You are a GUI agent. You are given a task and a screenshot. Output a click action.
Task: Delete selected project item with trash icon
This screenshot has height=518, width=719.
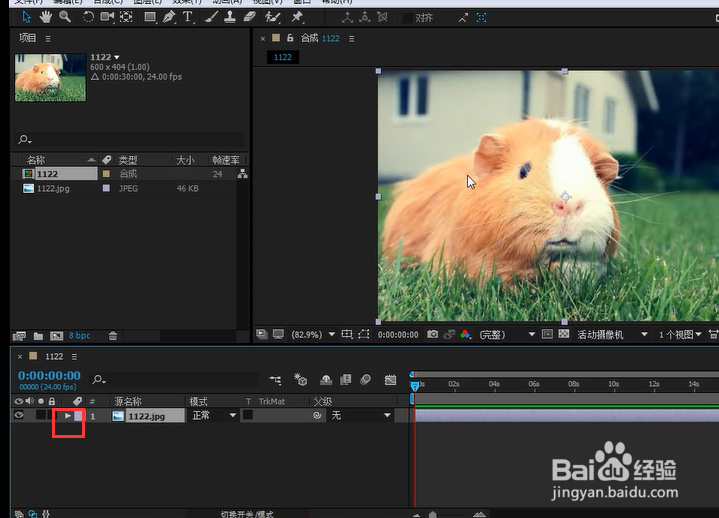pyautogui.click(x=113, y=336)
